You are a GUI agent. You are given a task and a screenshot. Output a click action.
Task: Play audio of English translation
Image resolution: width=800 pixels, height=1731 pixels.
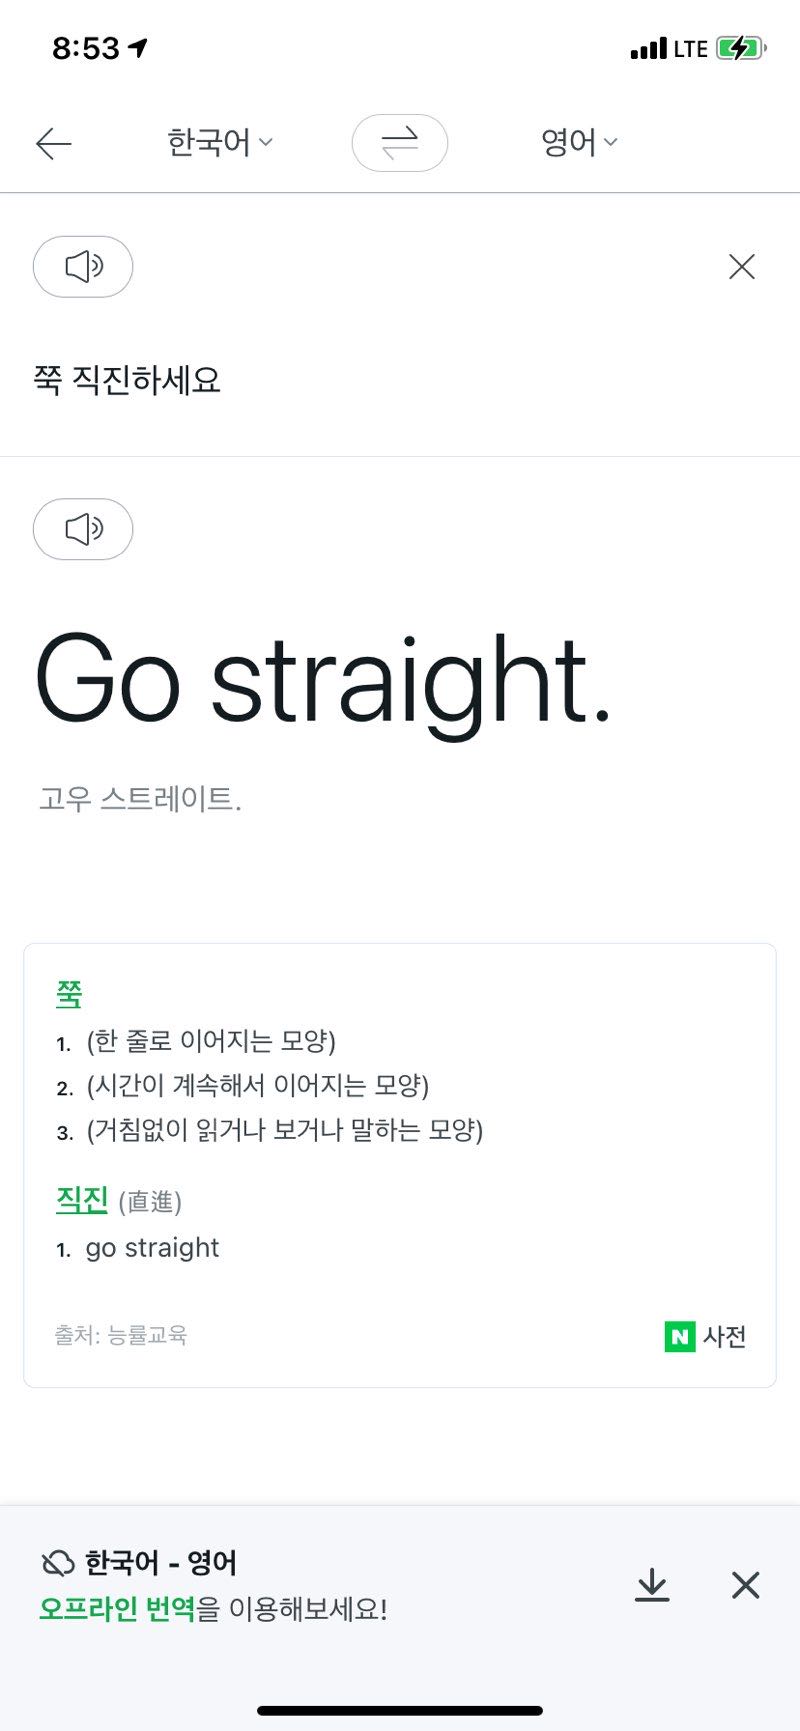click(x=83, y=529)
